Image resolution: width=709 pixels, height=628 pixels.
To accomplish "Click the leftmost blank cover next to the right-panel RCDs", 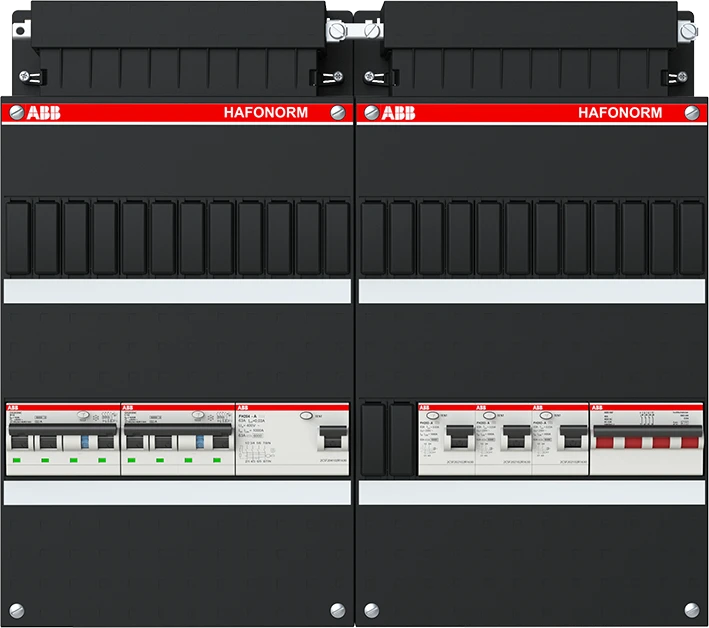I will (x=372, y=437).
